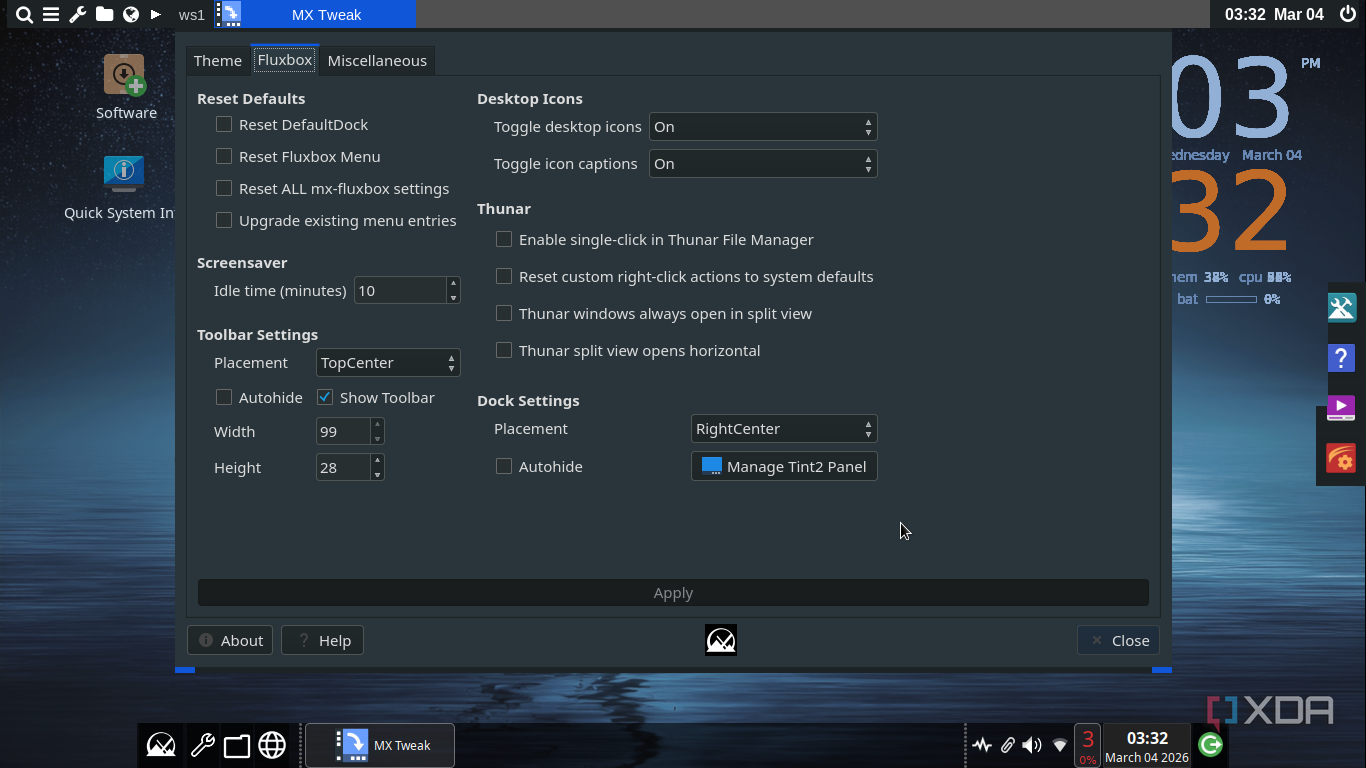Increase toolbar Height with up arrow

(x=377, y=461)
